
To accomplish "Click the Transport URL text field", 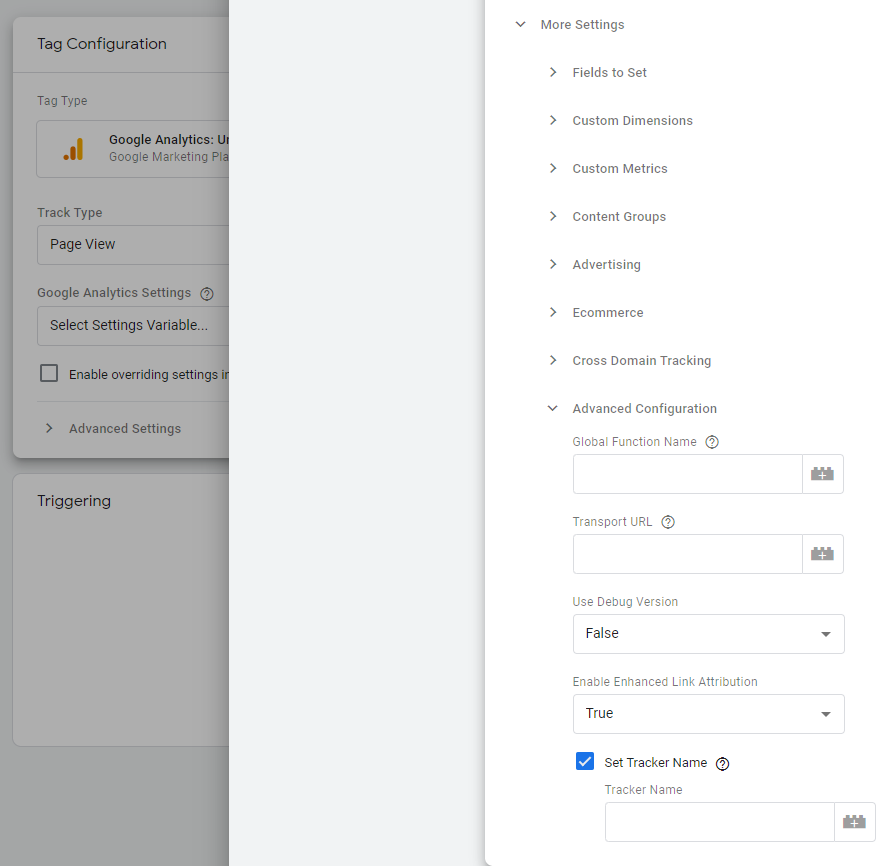I will click(687, 554).
